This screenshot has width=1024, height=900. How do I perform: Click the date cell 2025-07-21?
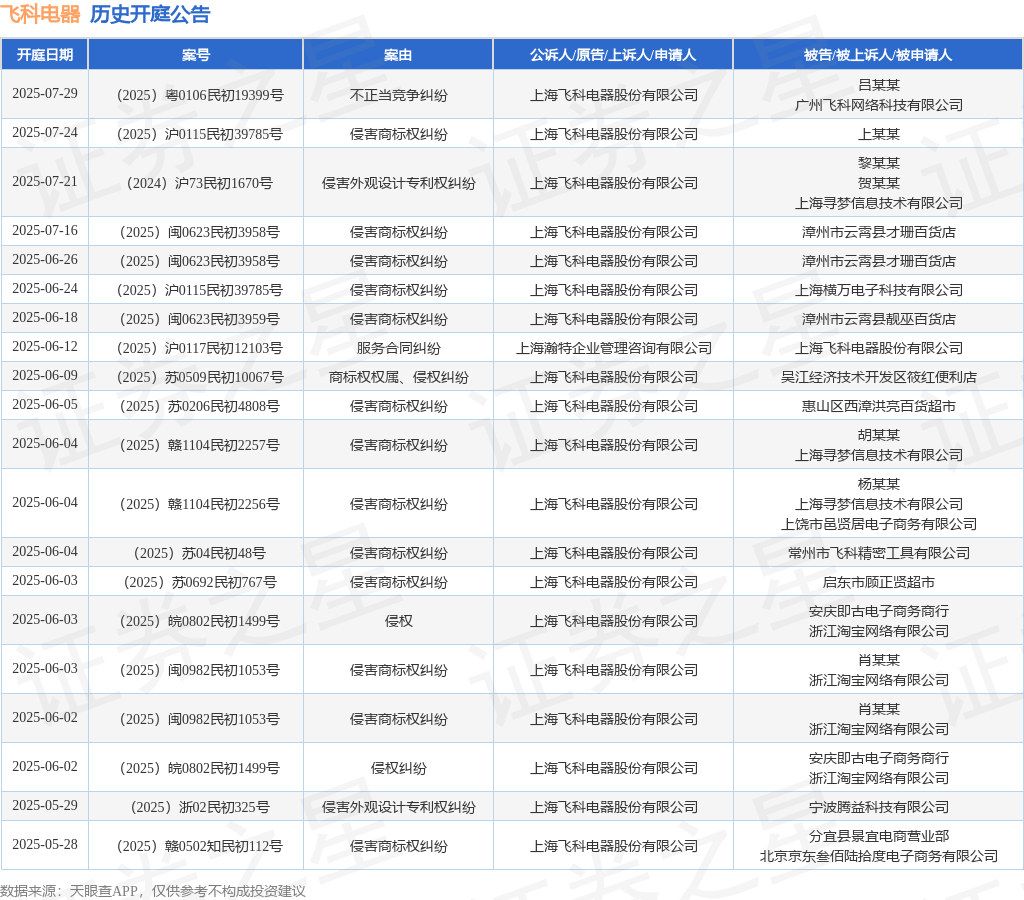pos(44,182)
